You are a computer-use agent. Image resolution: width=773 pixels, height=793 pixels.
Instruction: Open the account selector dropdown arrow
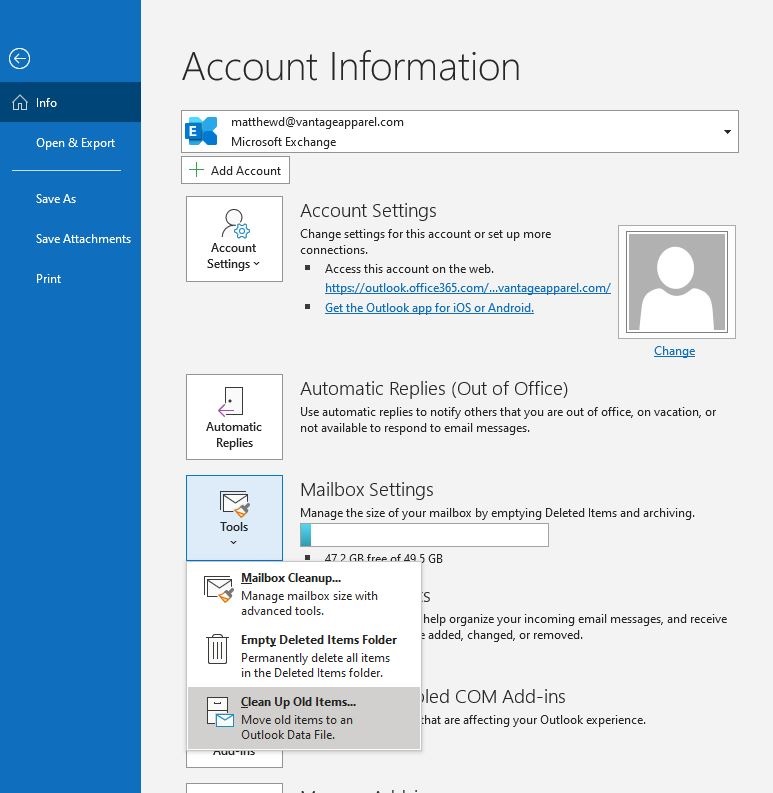point(727,131)
